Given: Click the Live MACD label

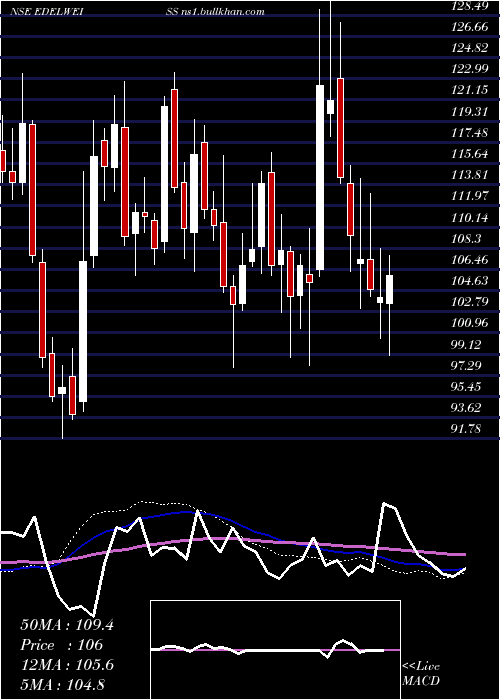Looking at the screenshot, I should tap(421, 674).
